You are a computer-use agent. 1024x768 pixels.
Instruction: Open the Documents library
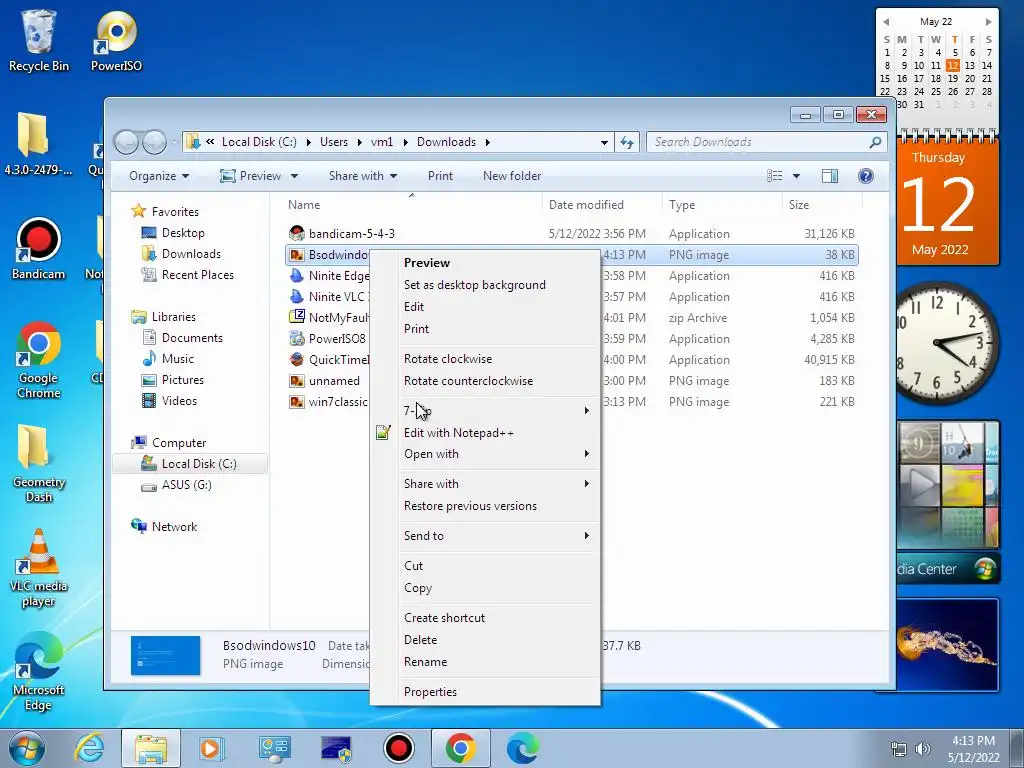coord(192,338)
